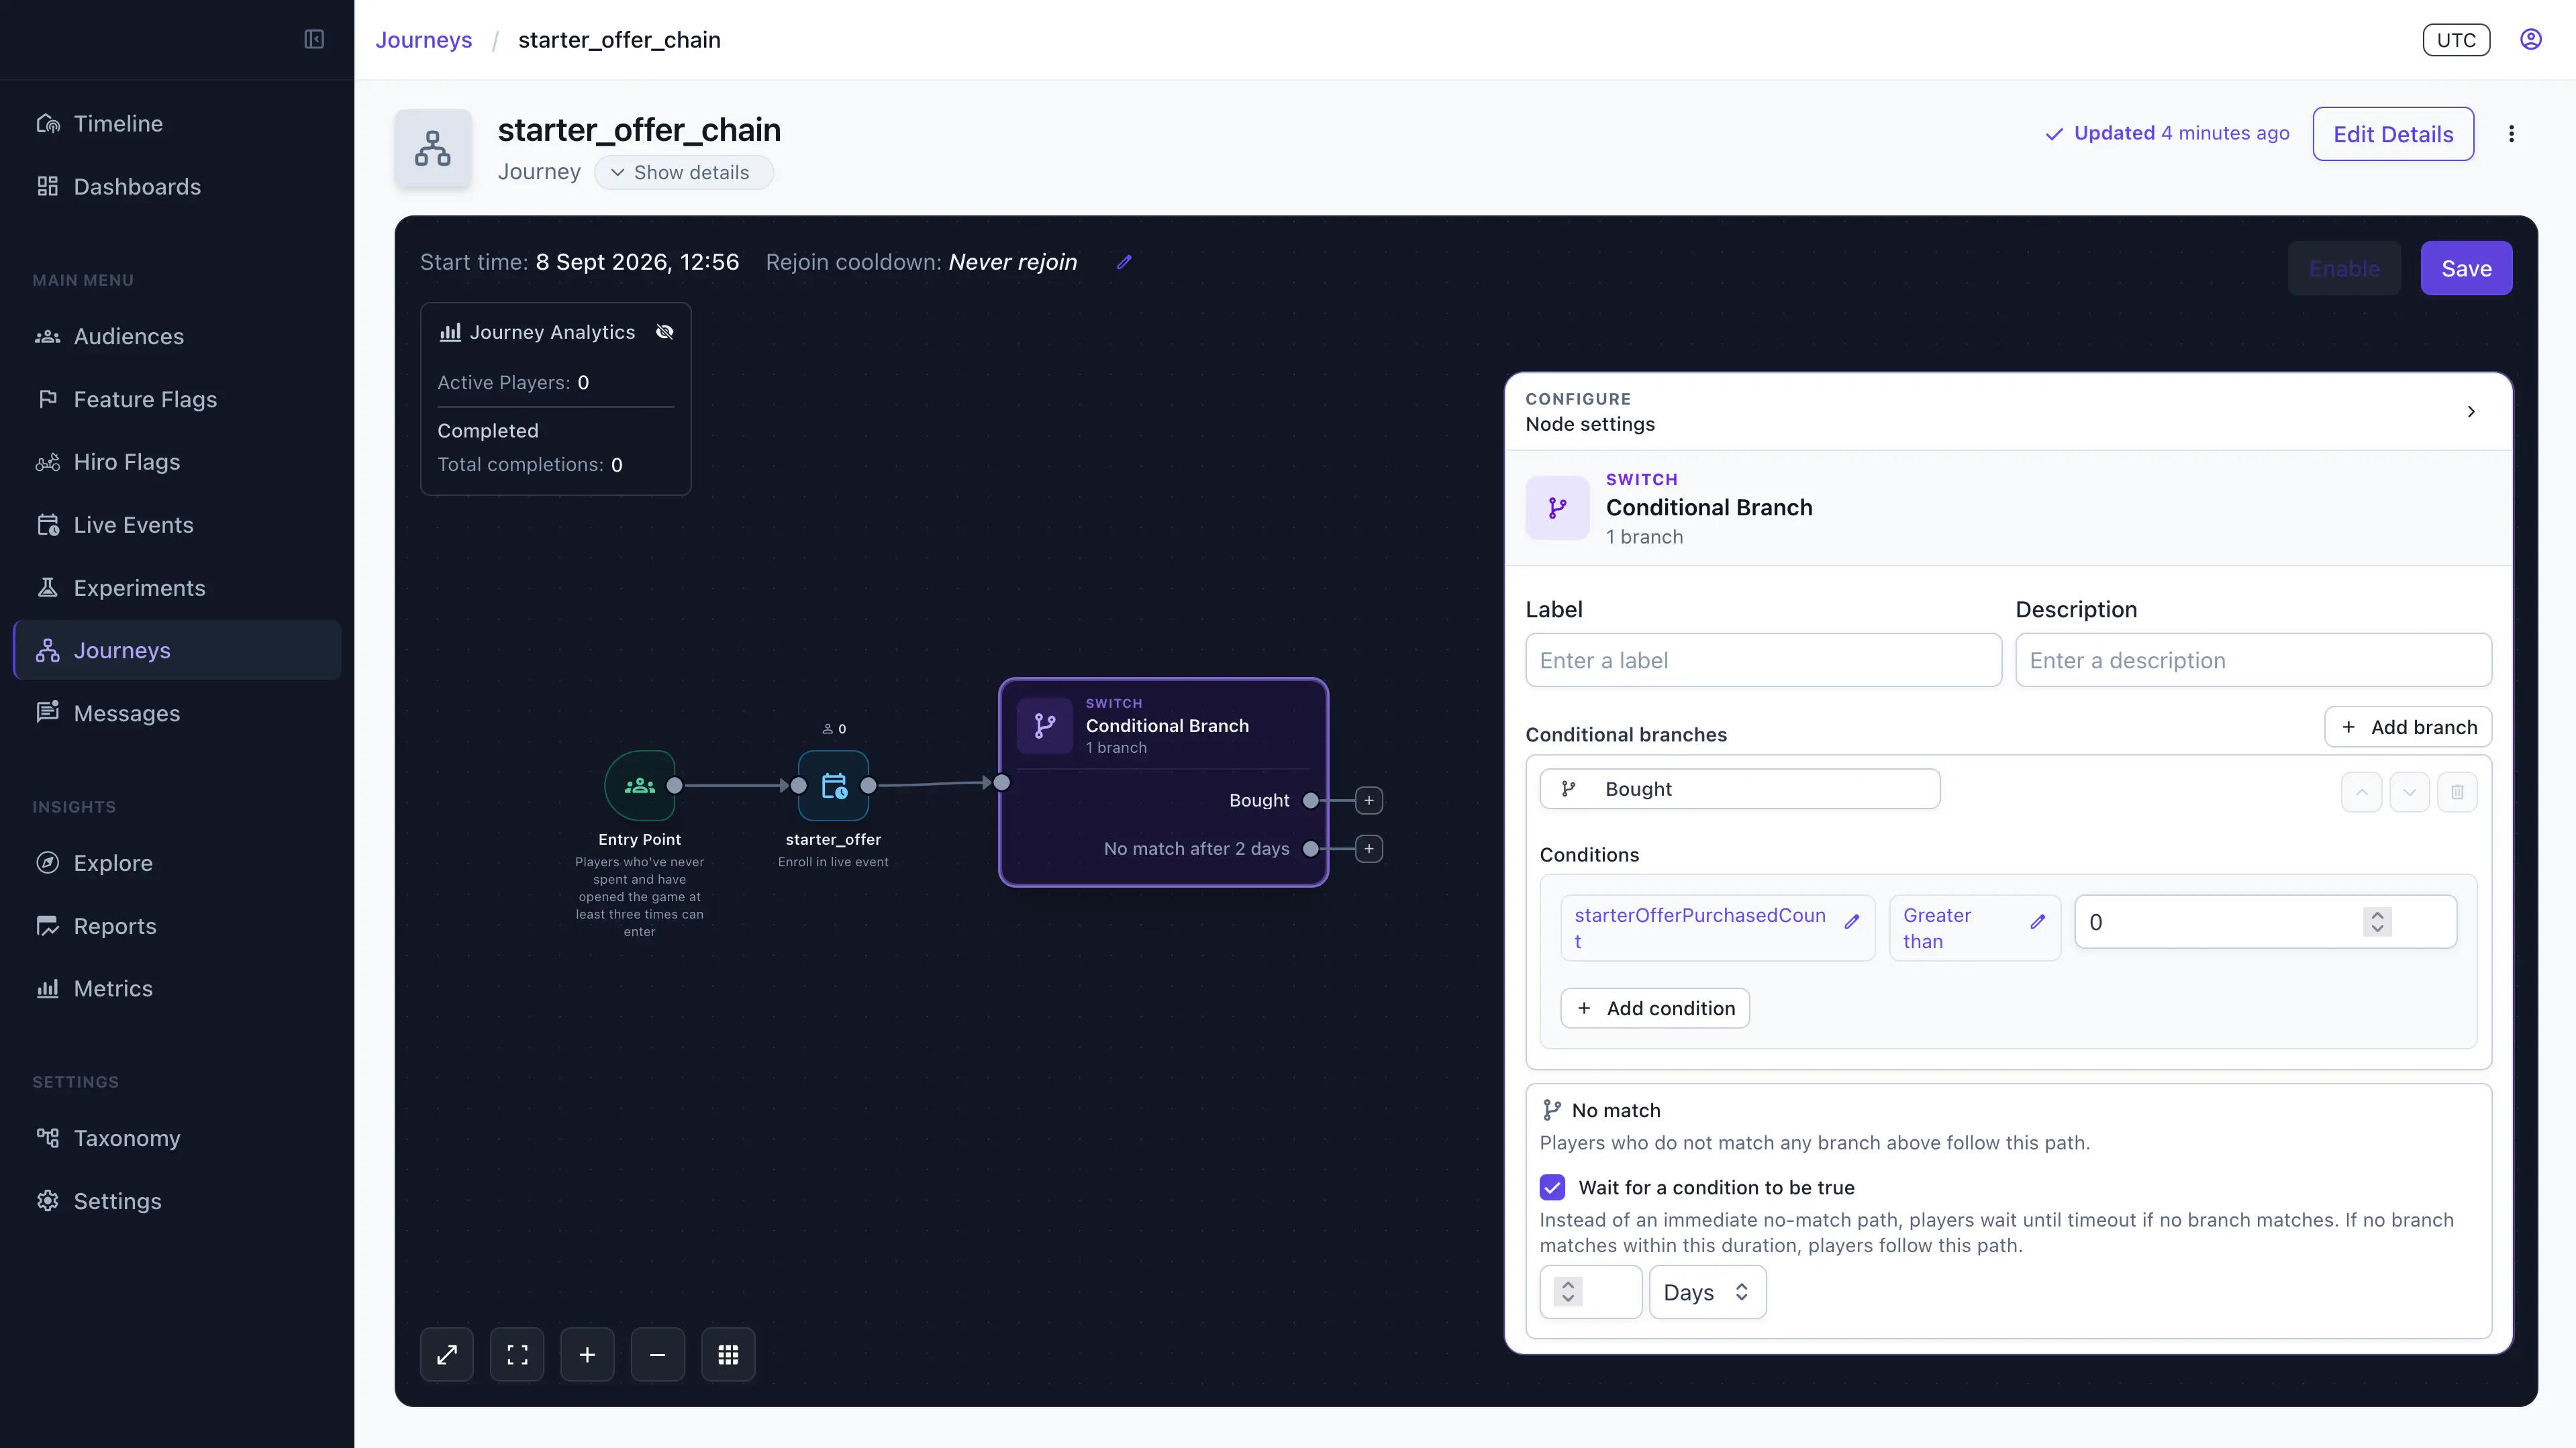Image resolution: width=2576 pixels, height=1448 pixels.
Task: Collapse the sidebar panel icon
Action: 314,39
